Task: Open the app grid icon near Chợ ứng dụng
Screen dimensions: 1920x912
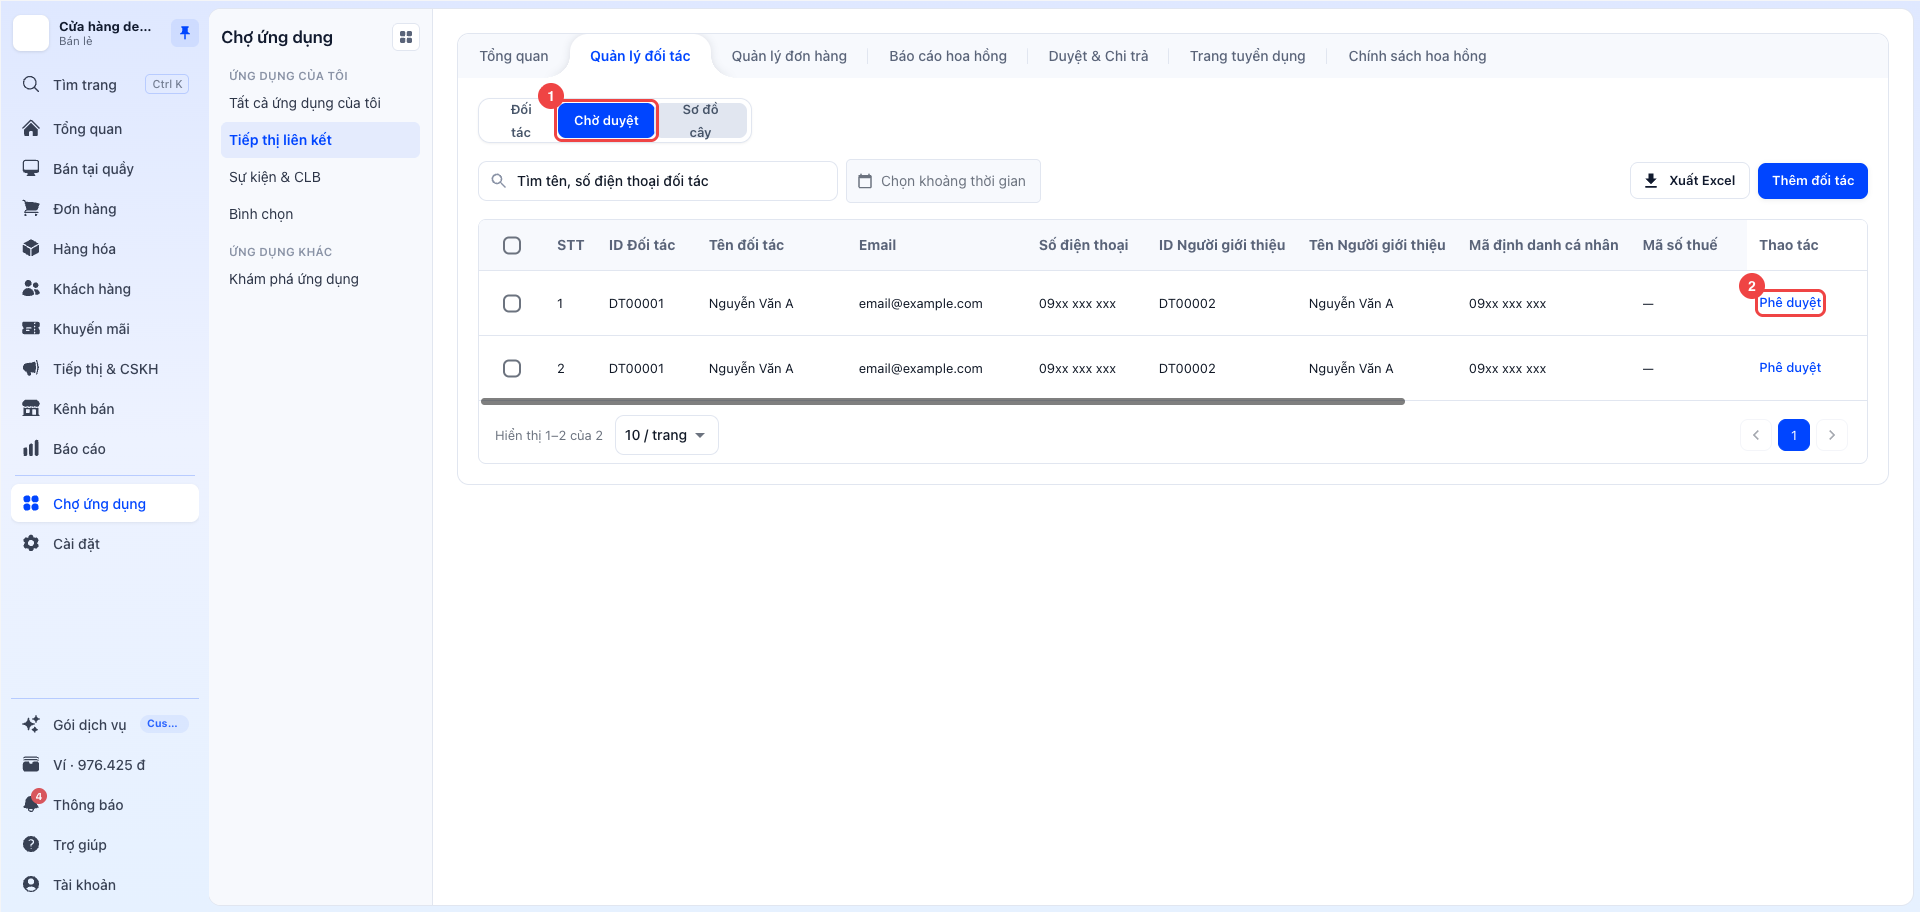Action: (406, 37)
